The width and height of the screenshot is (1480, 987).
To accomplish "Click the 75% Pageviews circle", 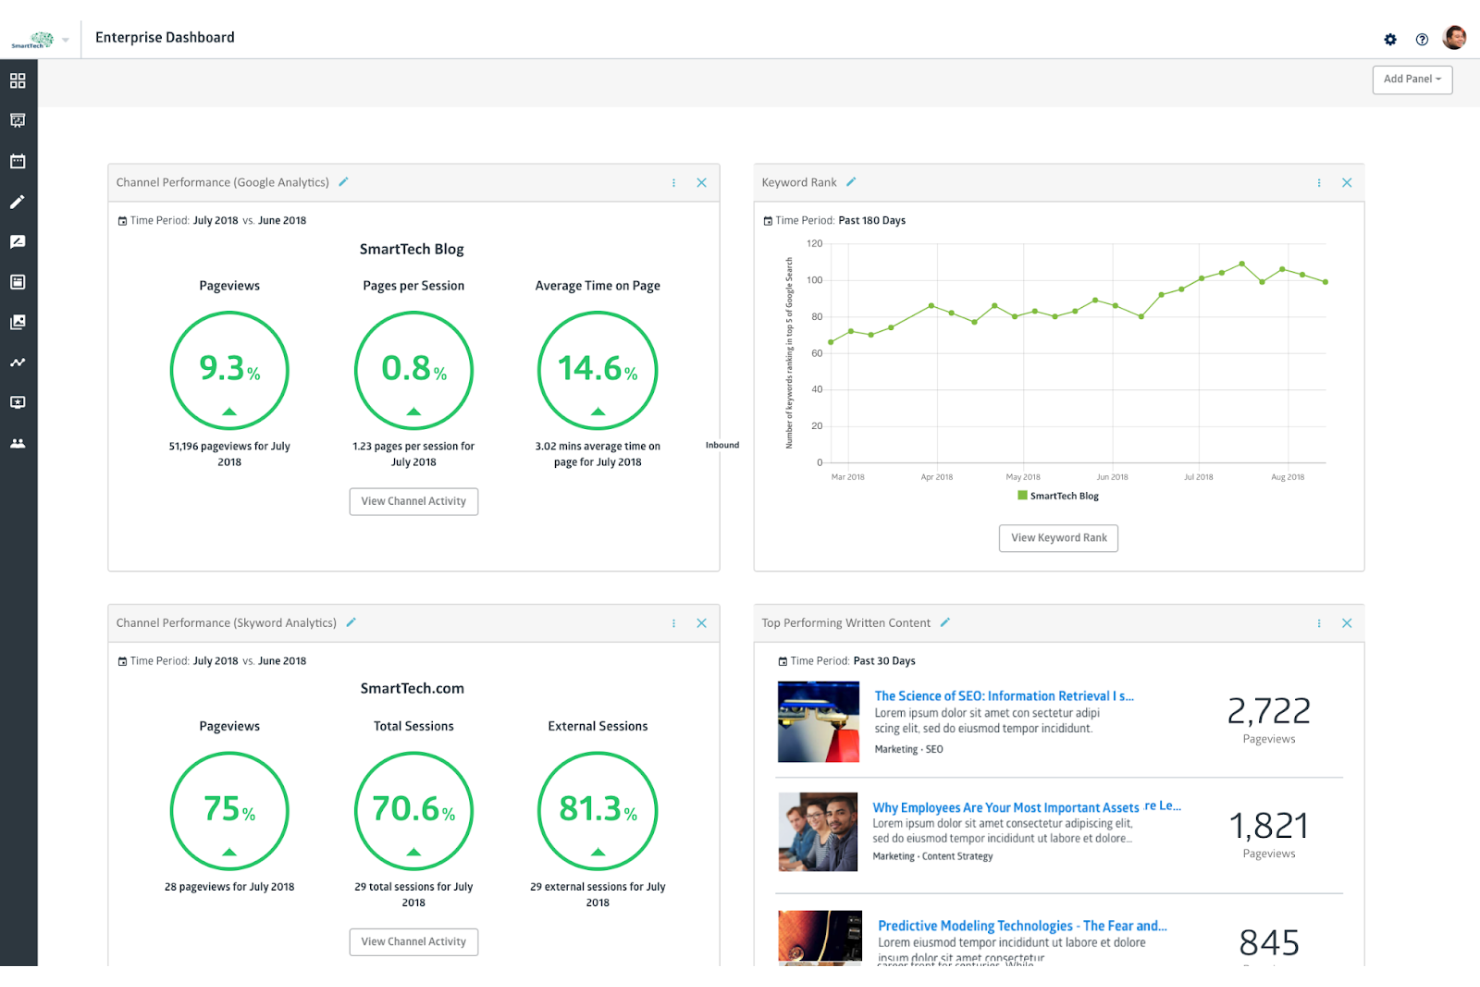I will tap(229, 811).
